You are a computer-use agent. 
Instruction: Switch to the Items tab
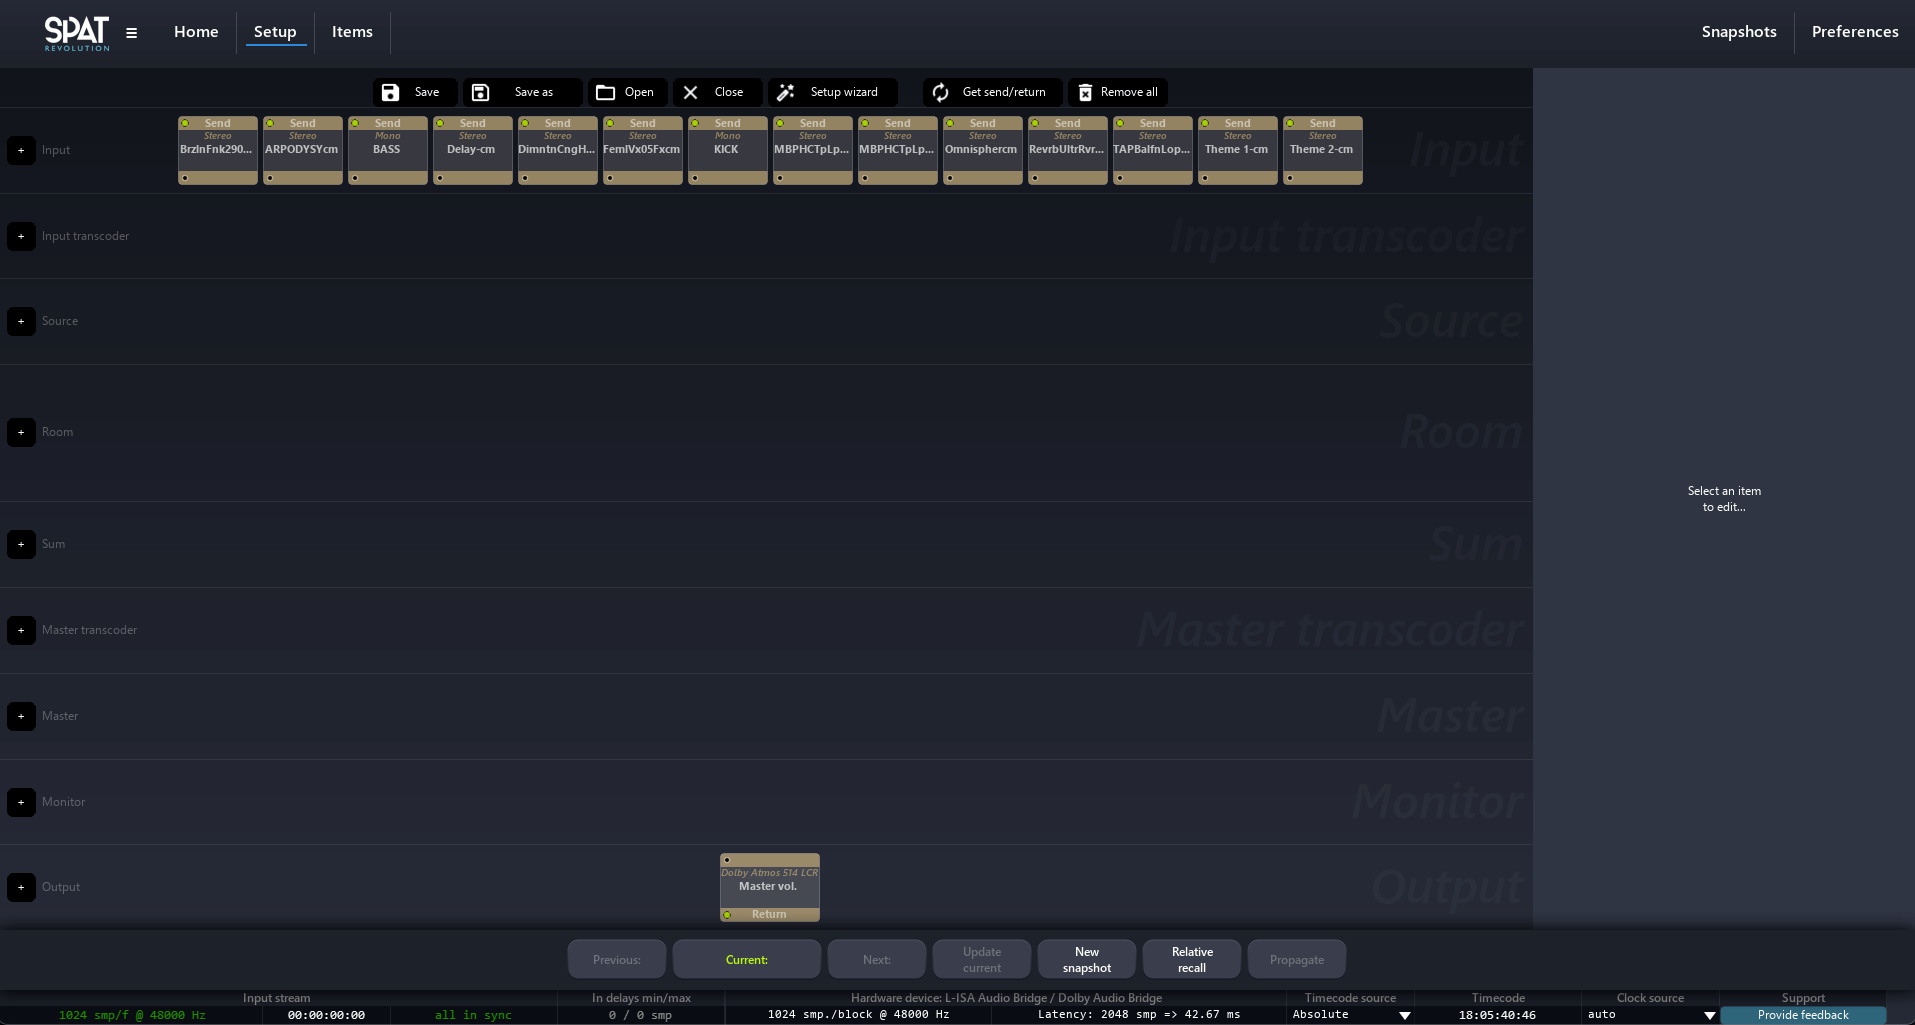[352, 32]
